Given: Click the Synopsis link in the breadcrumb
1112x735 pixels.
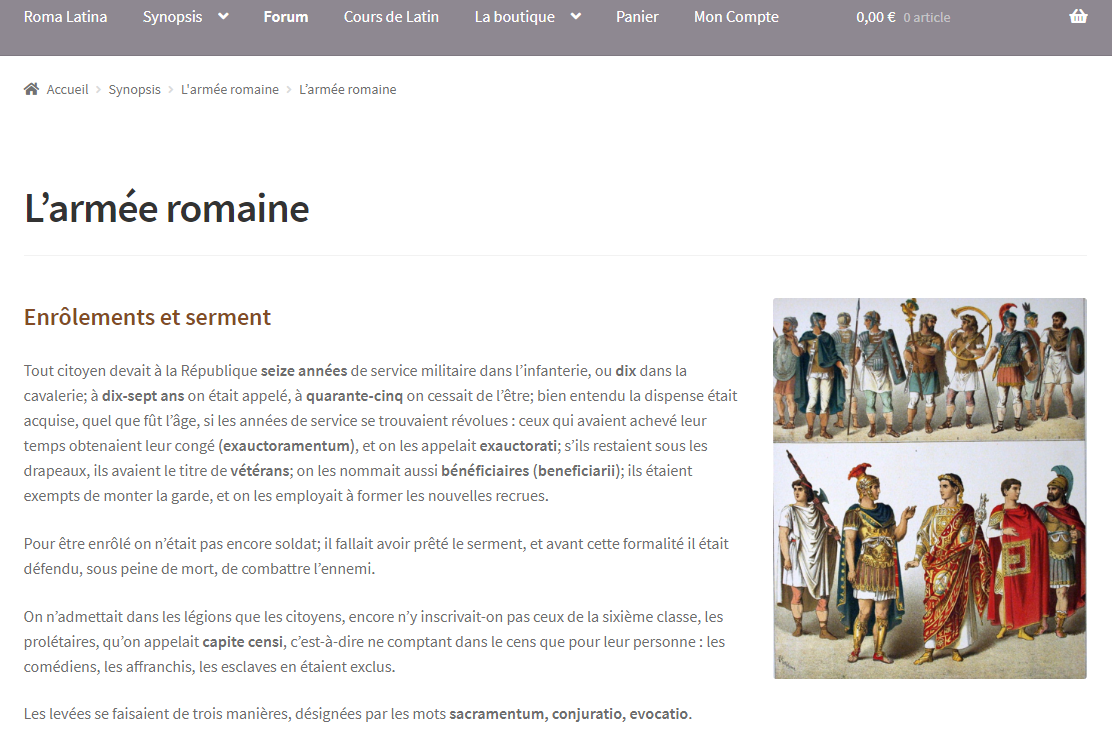Looking at the screenshot, I should (x=134, y=89).
